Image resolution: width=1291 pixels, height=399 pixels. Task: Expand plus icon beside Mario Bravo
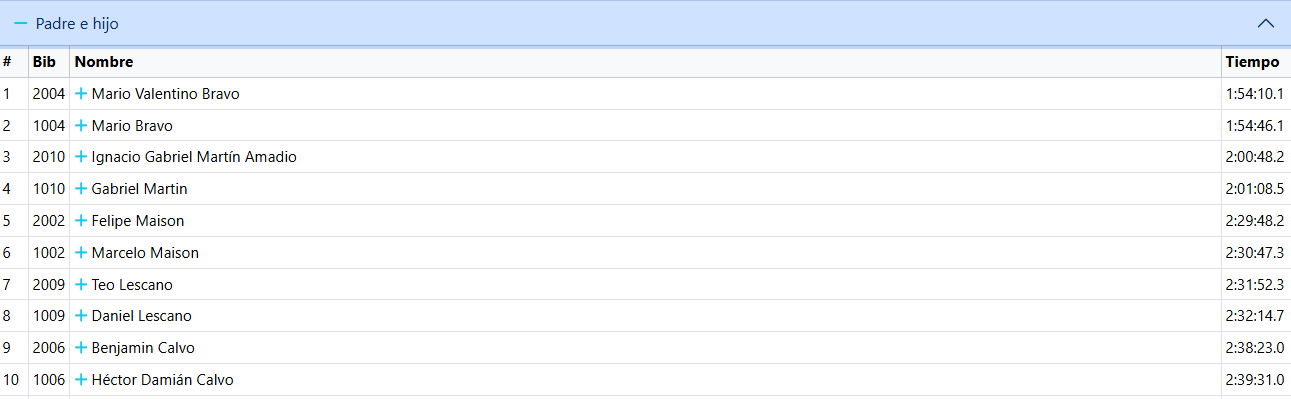click(x=81, y=126)
